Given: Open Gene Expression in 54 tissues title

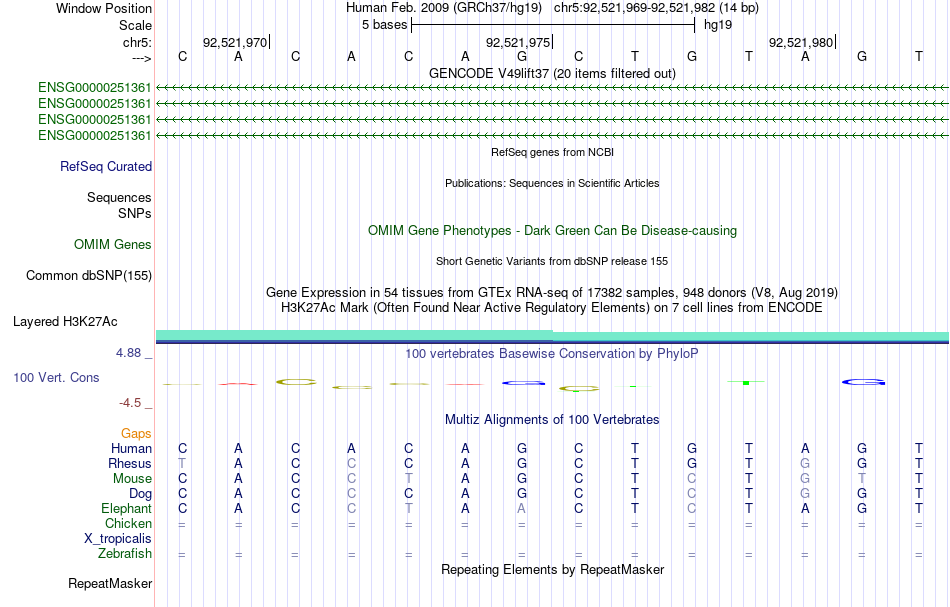Looking at the screenshot, I should pyautogui.click(x=552, y=293).
